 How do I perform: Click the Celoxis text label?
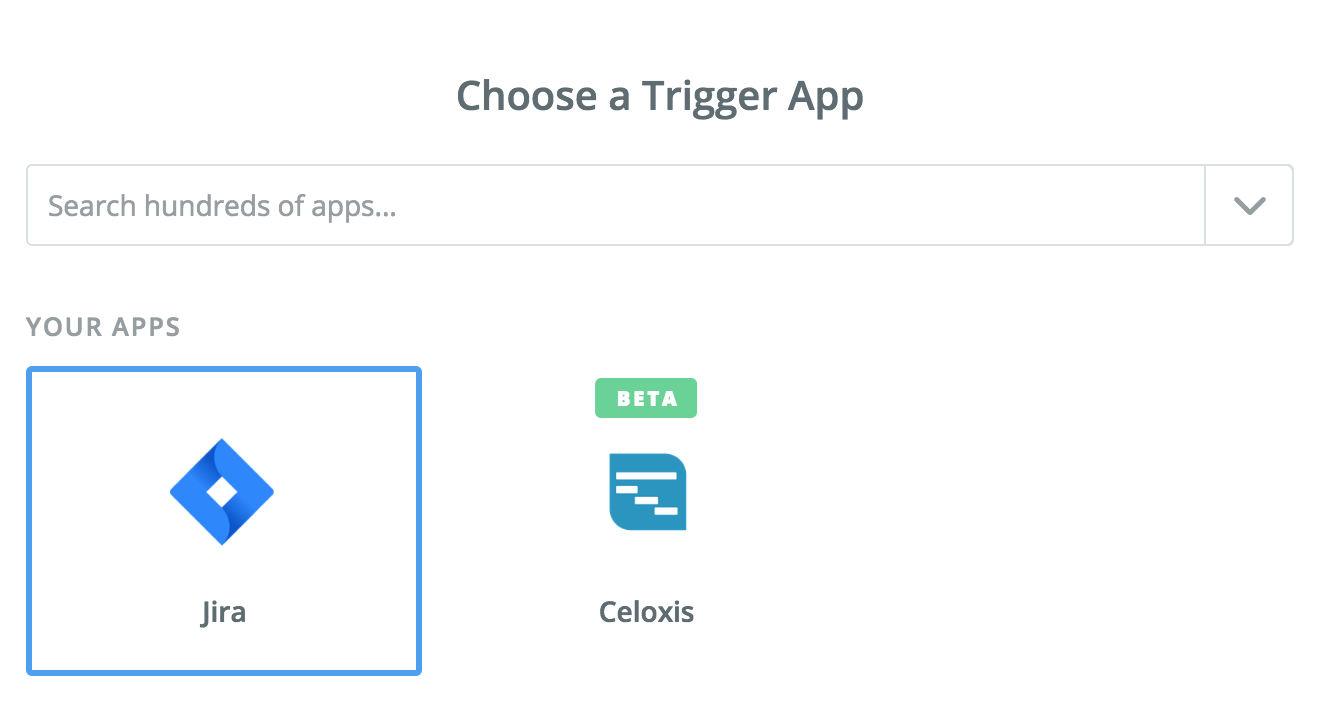click(x=646, y=611)
